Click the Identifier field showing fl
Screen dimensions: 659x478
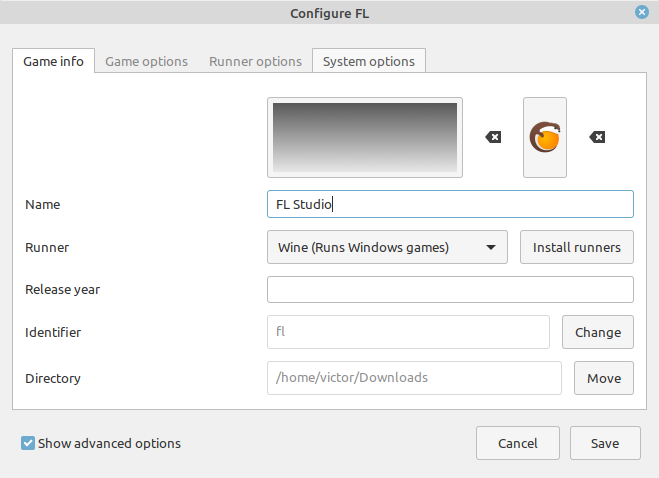408,332
